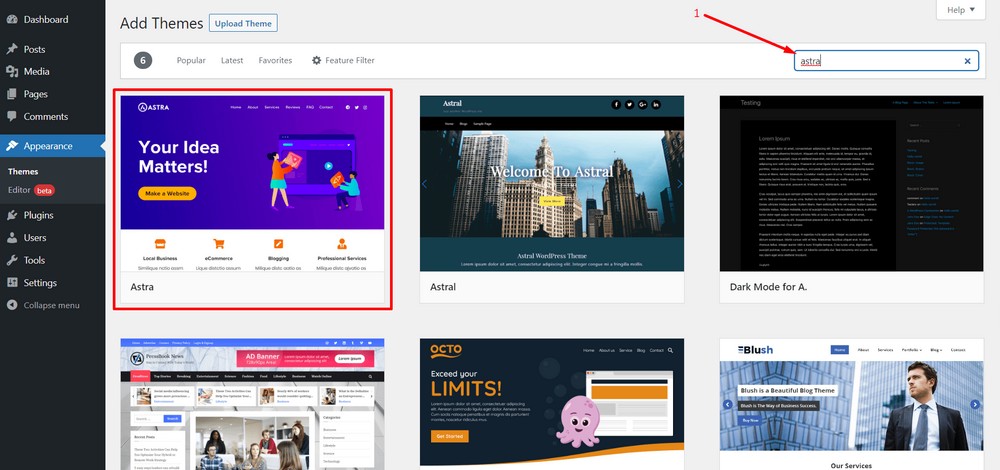Image resolution: width=1000 pixels, height=470 pixels.
Task: Click the Users person icon
Action: [x=12, y=237]
